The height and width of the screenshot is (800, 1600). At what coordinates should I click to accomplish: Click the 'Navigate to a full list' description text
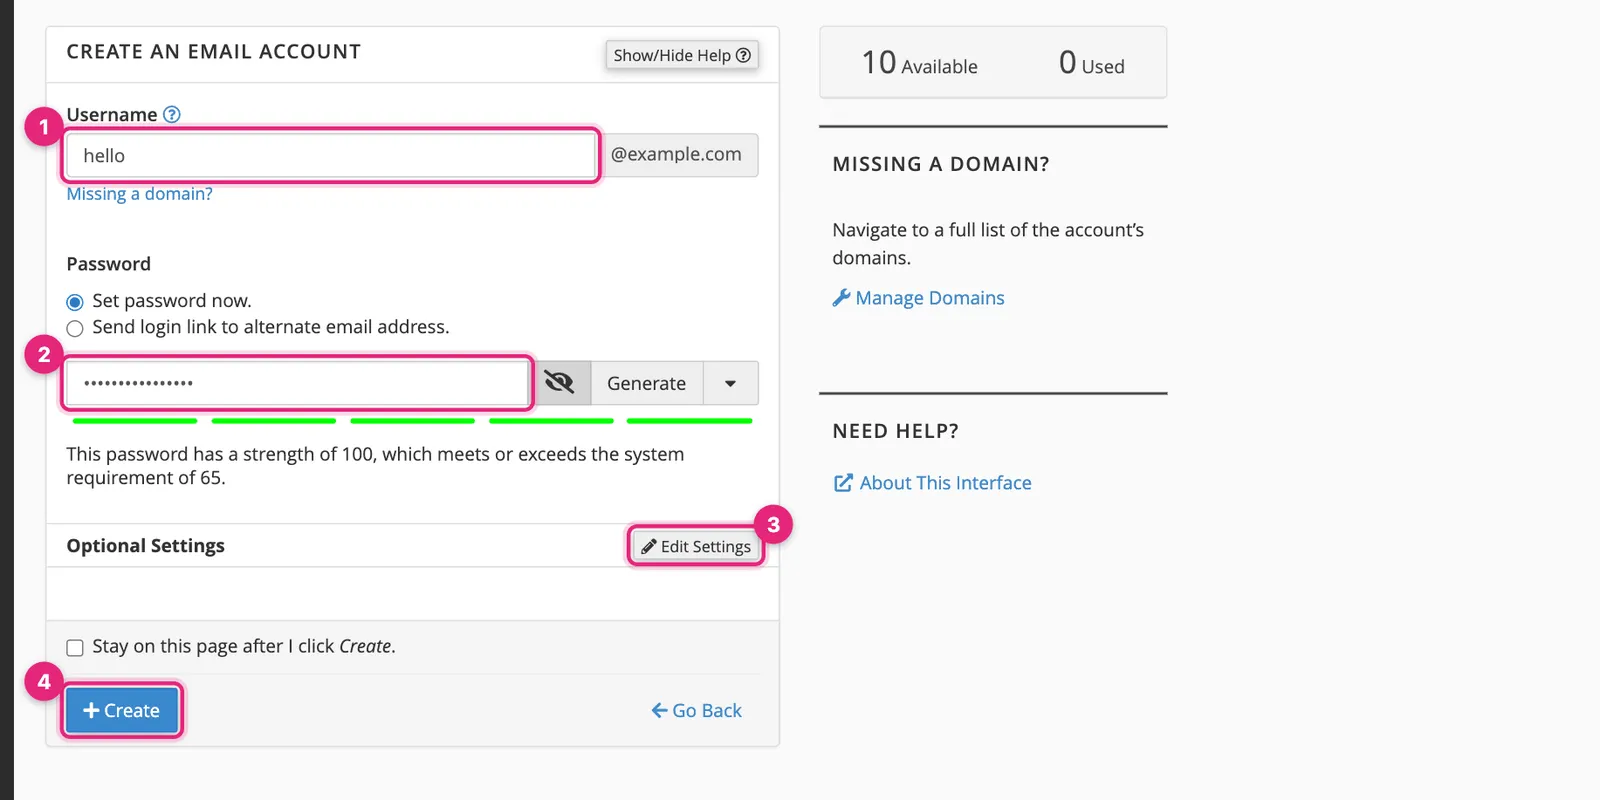(x=988, y=244)
